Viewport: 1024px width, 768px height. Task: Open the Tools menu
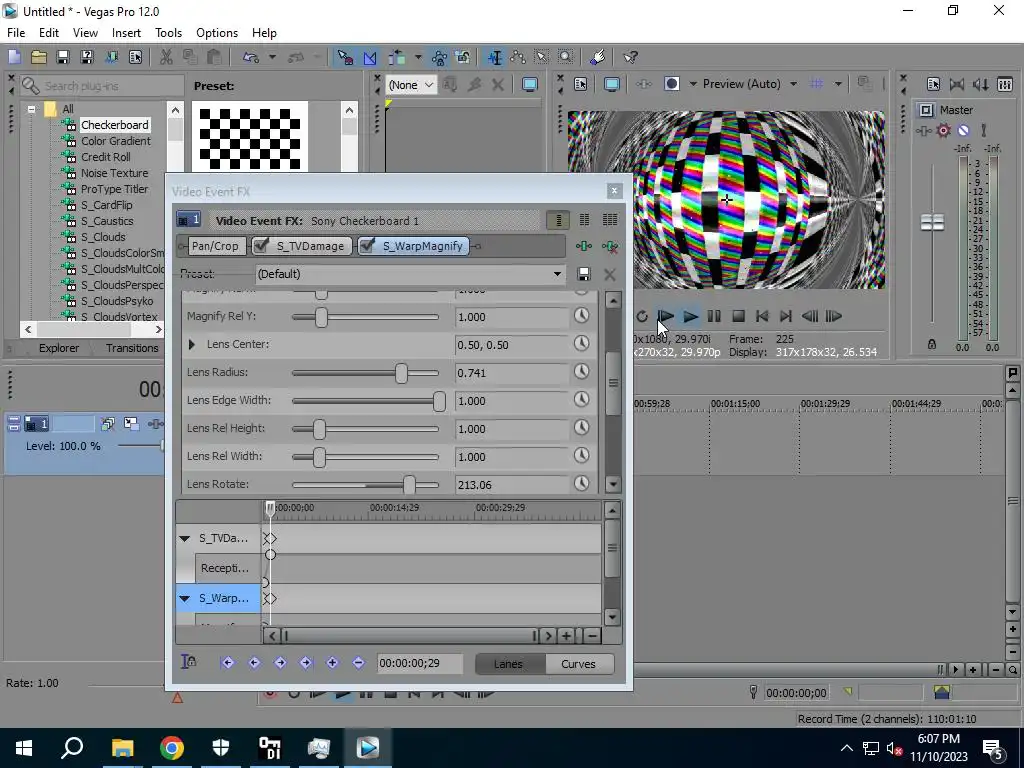coord(168,33)
